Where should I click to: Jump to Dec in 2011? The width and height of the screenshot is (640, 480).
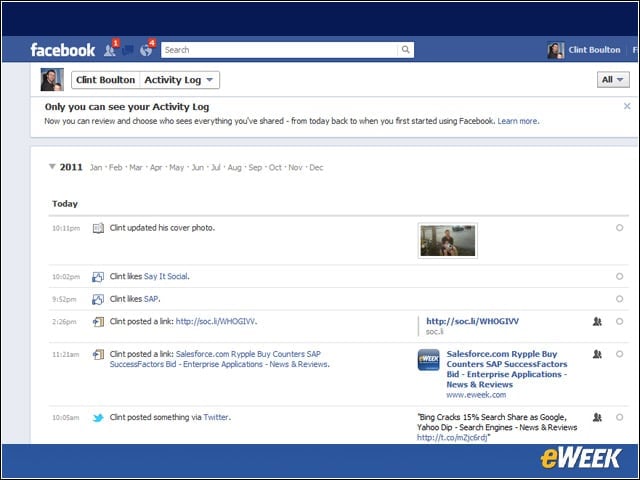316,167
